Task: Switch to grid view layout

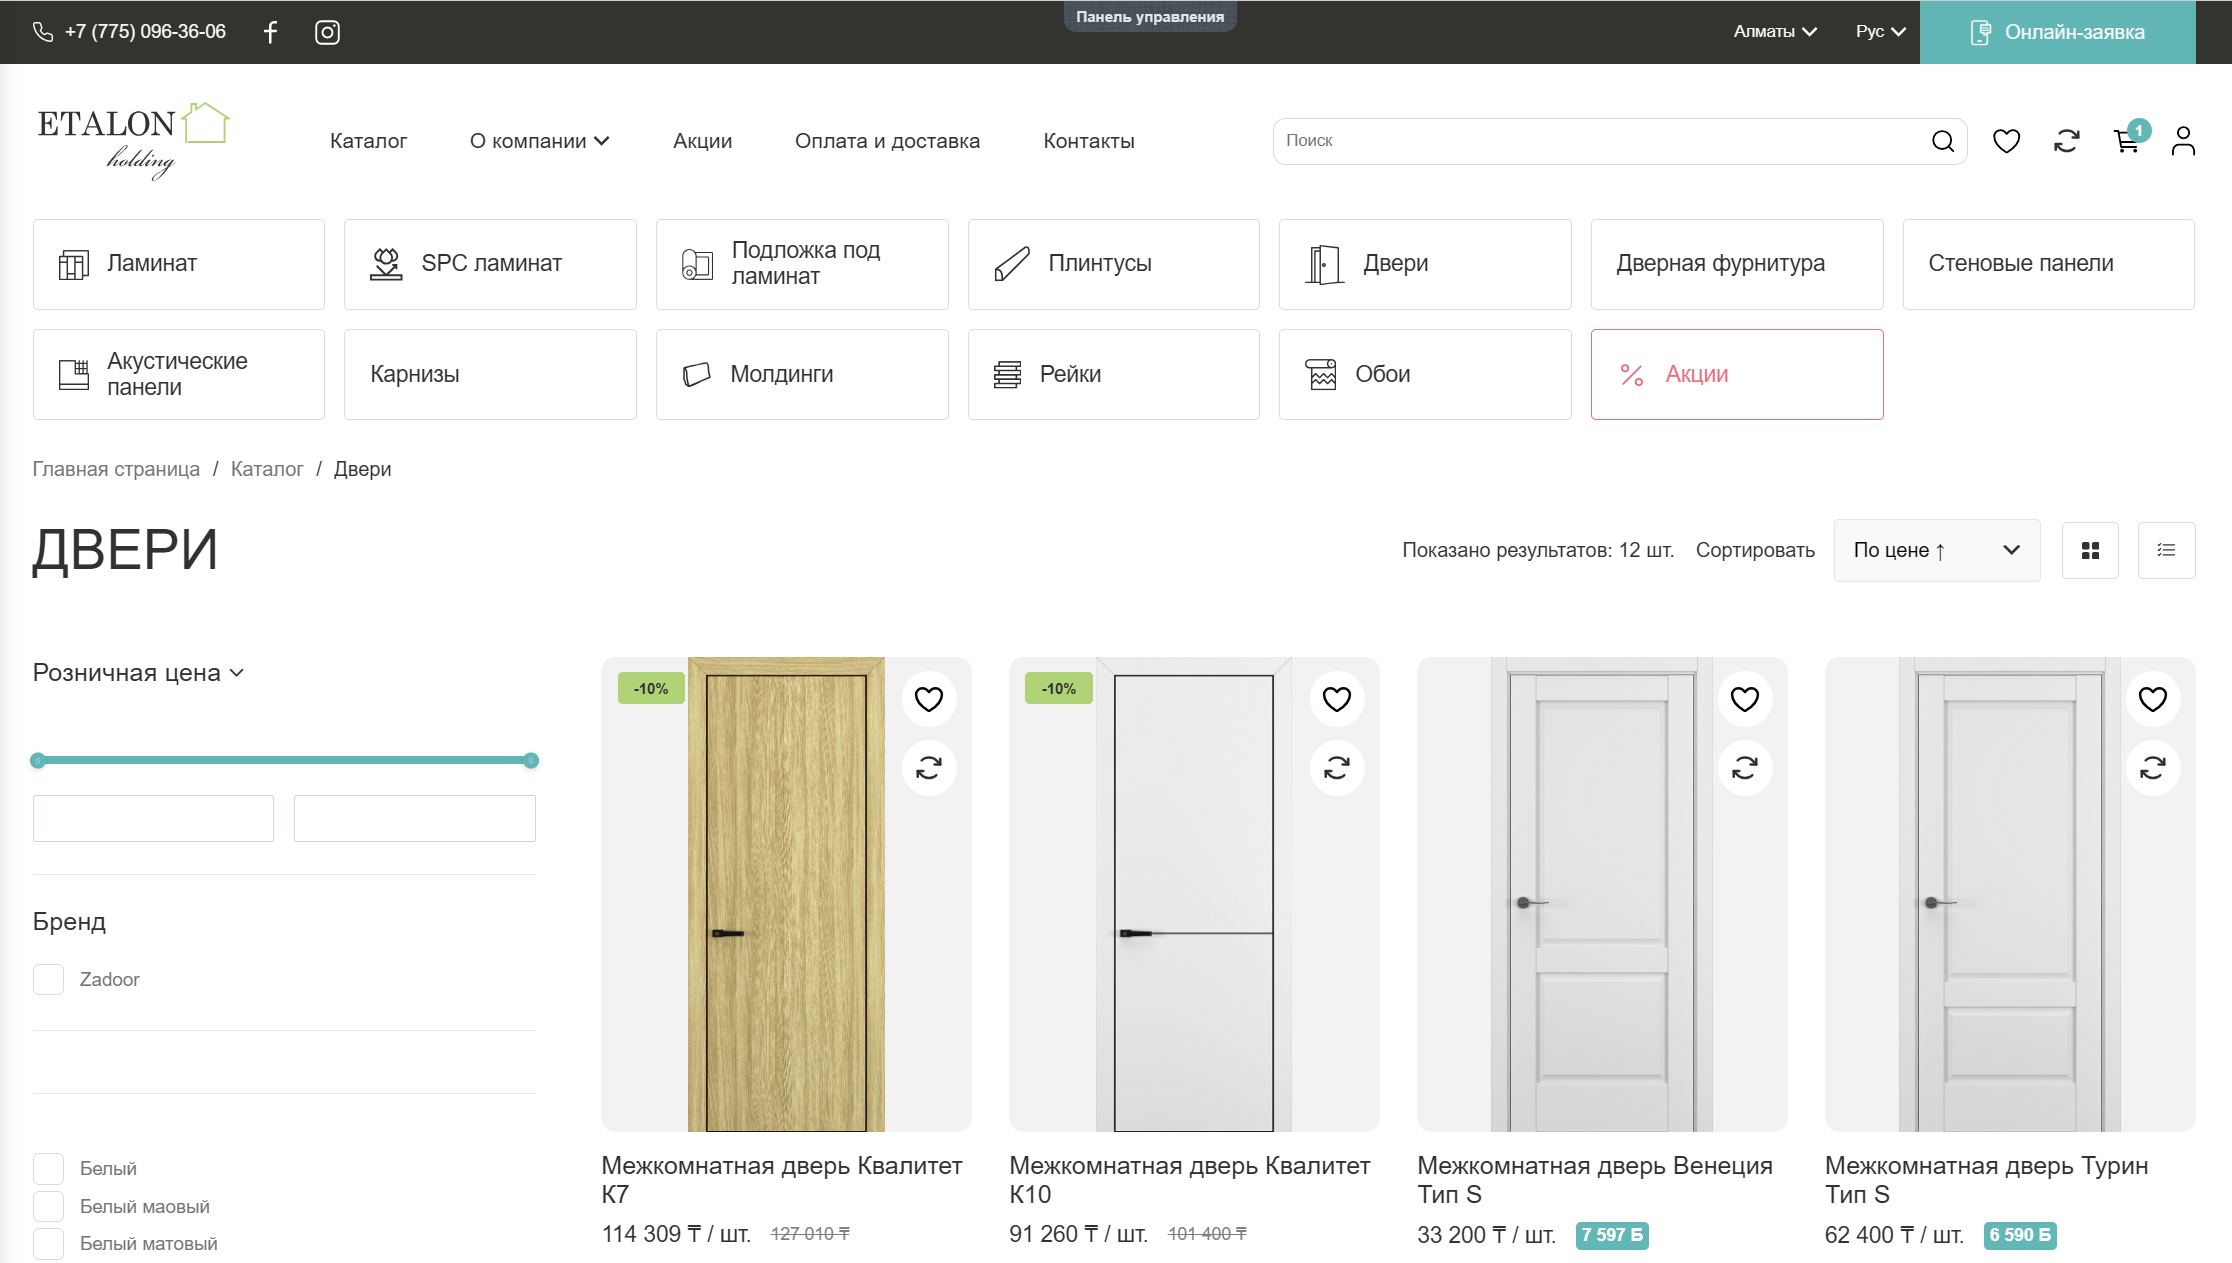Action: 2090,550
